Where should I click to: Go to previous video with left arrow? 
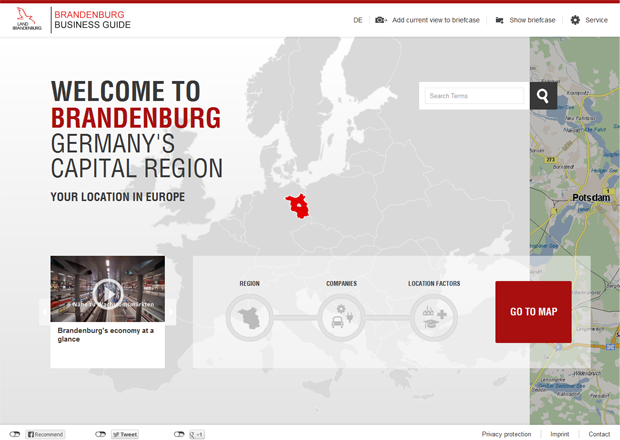coord(44,312)
